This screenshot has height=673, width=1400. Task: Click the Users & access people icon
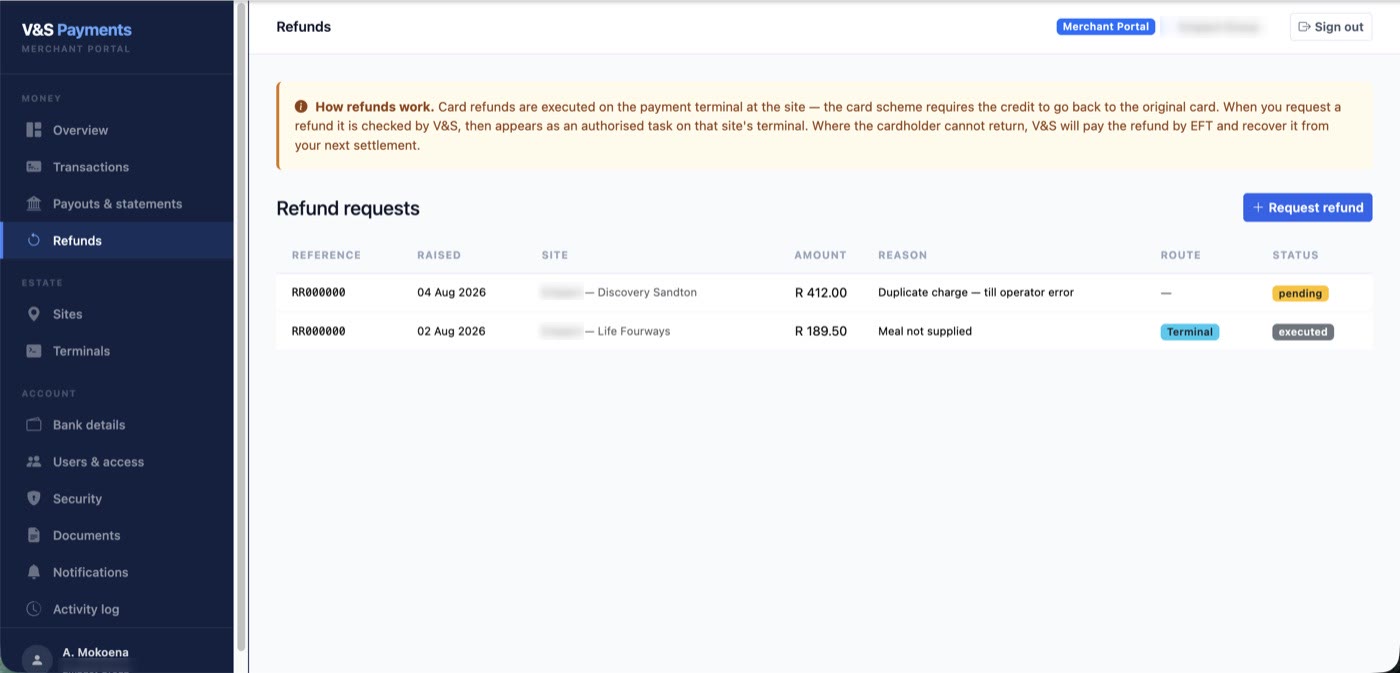click(x=34, y=462)
